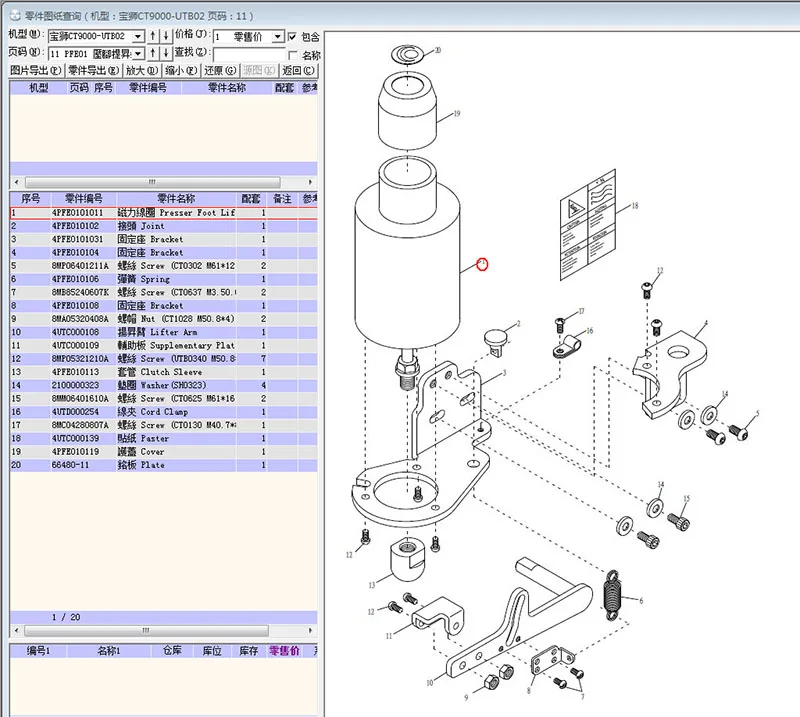
Task: Enable the 名称 checkbox
Action: point(292,55)
